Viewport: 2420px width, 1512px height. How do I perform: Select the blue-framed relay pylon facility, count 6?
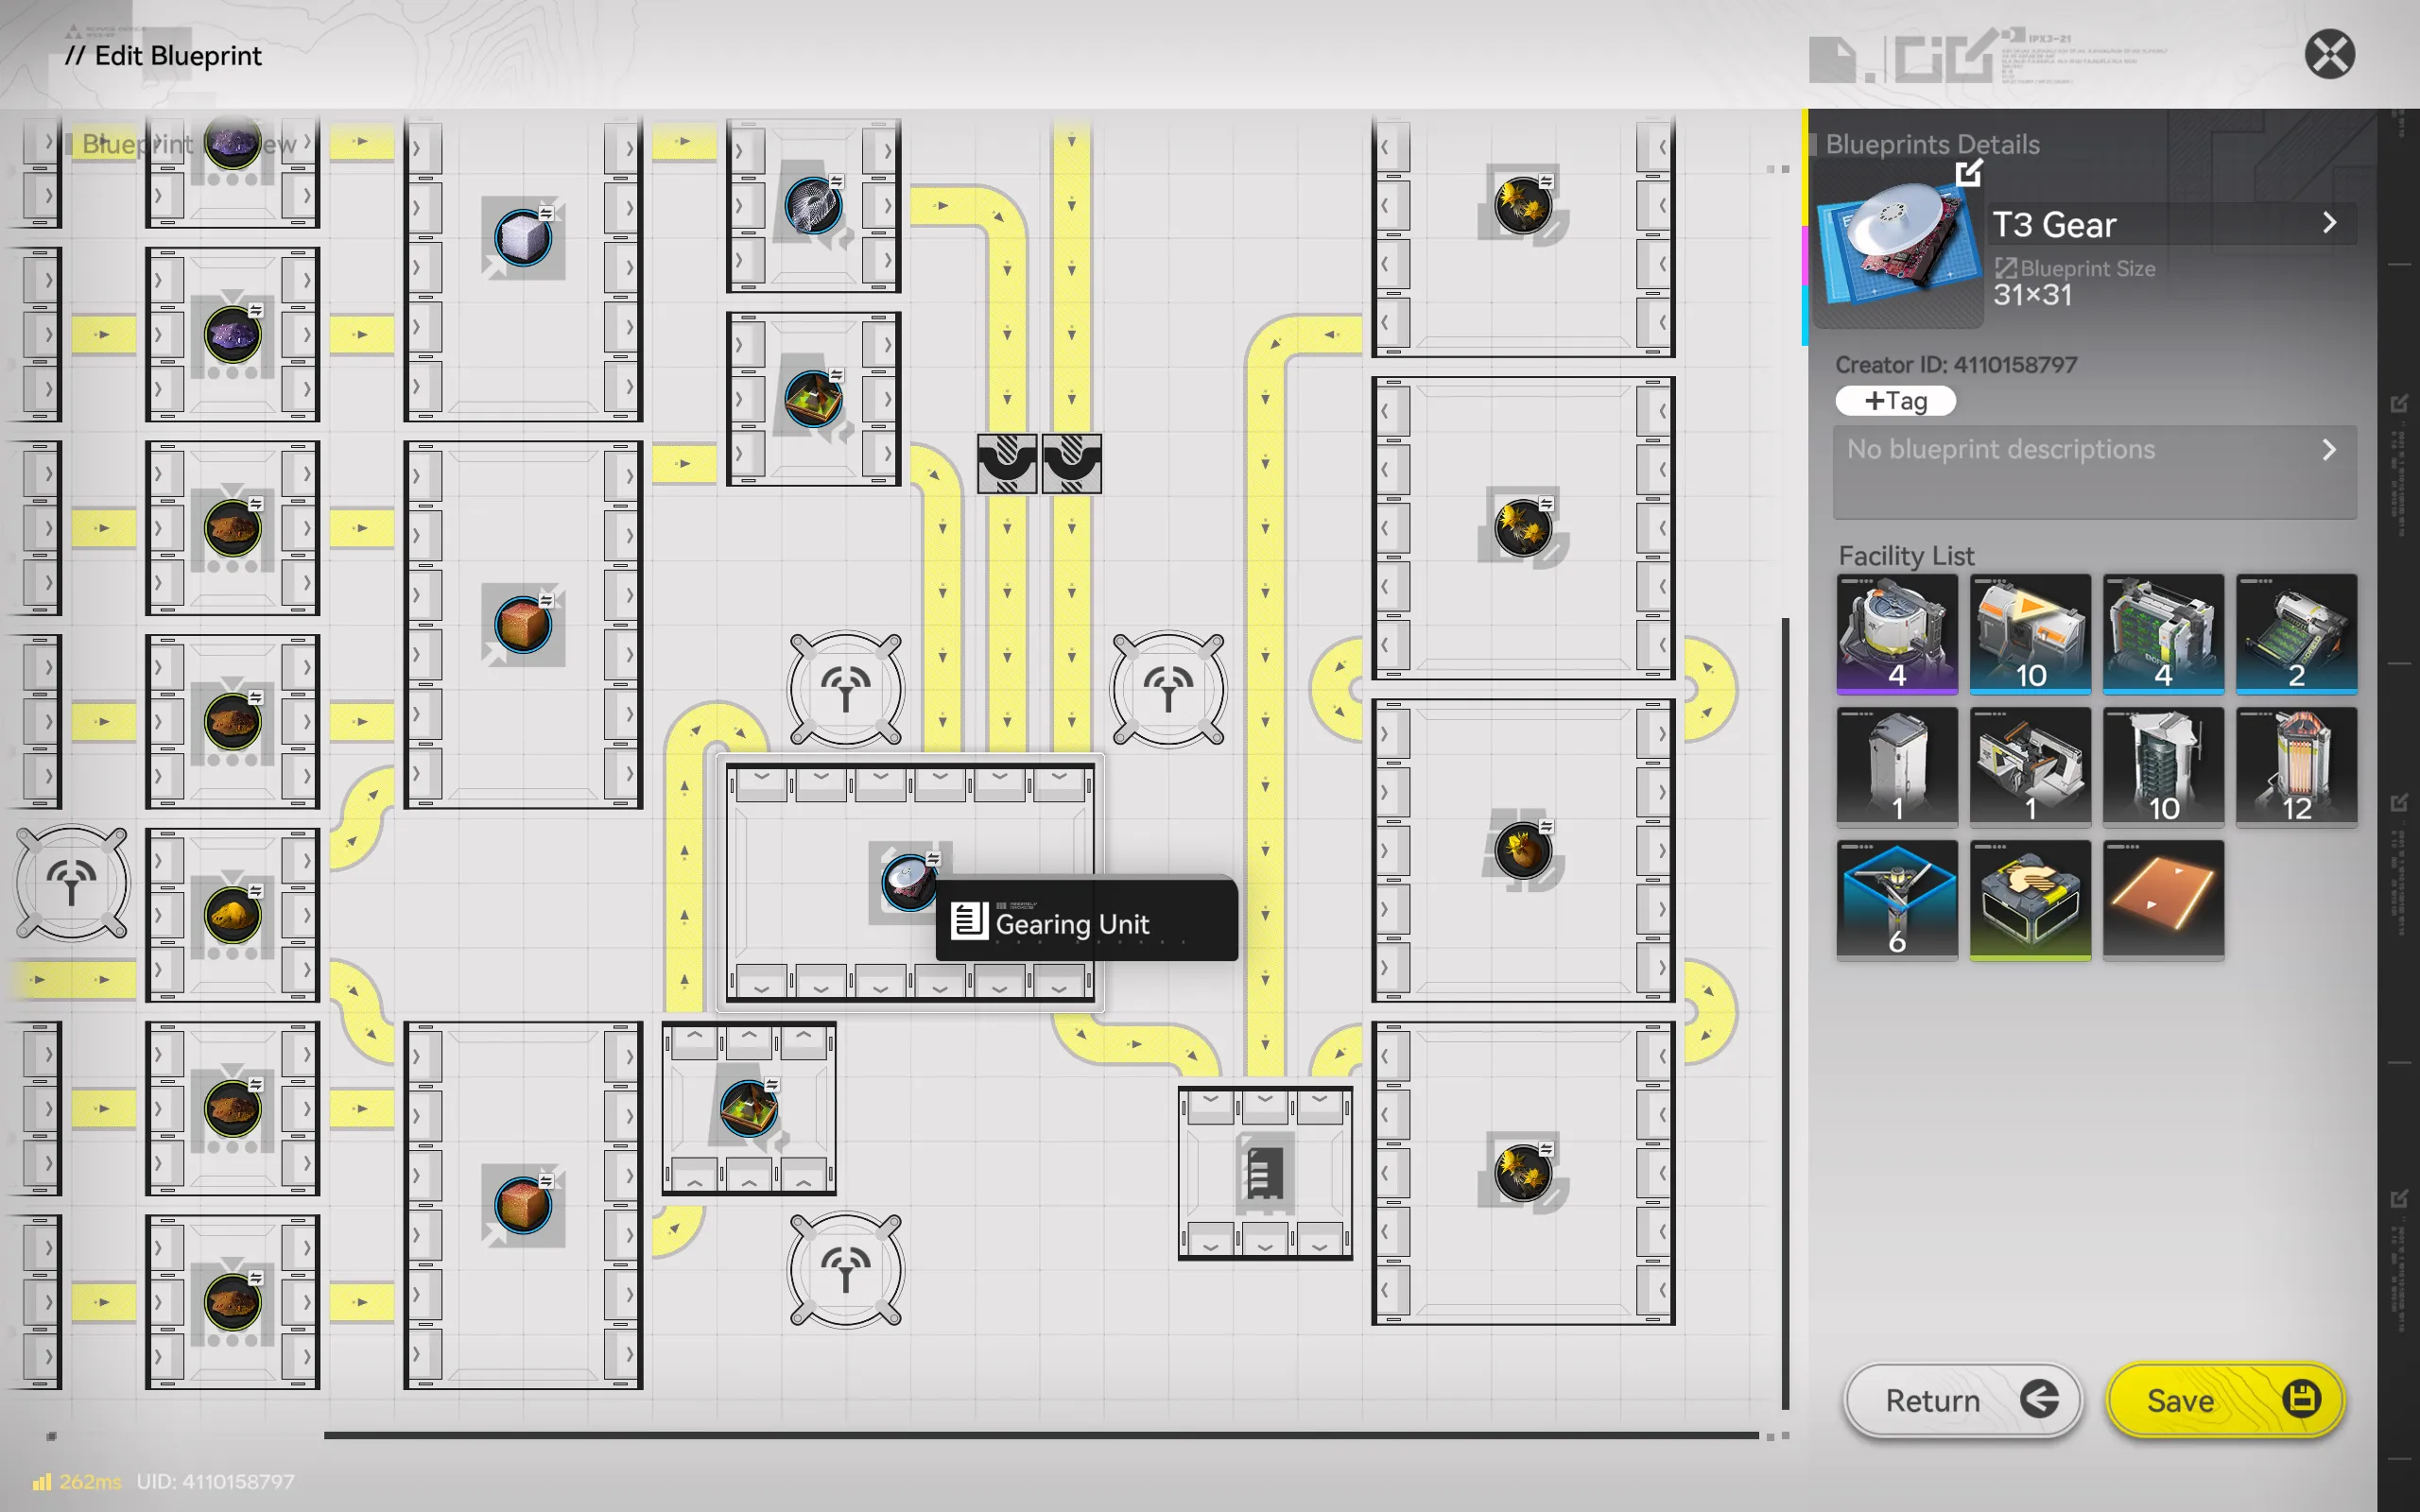click(1896, 899)
